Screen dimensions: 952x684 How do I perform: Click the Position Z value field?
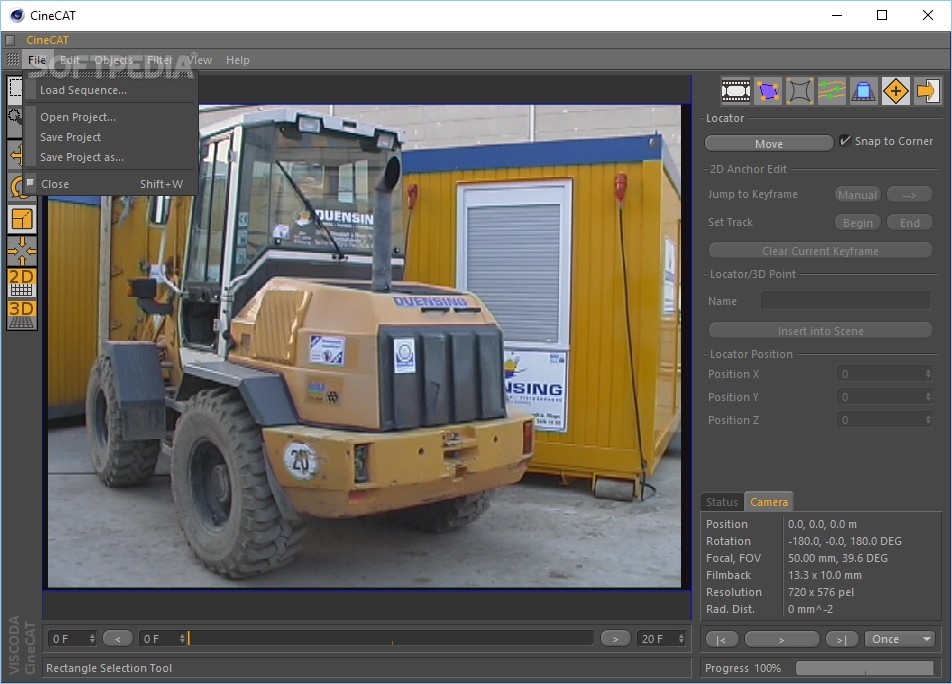point(880,420)
